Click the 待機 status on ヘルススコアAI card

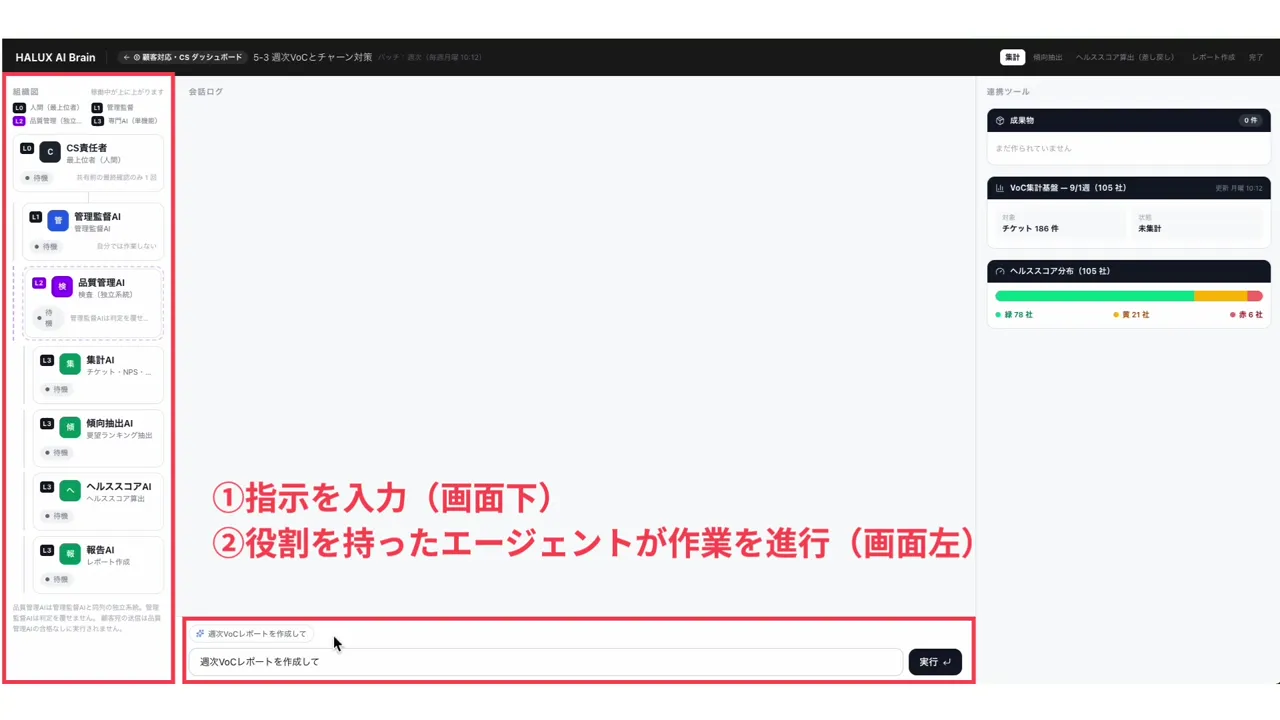click(57, 516)
